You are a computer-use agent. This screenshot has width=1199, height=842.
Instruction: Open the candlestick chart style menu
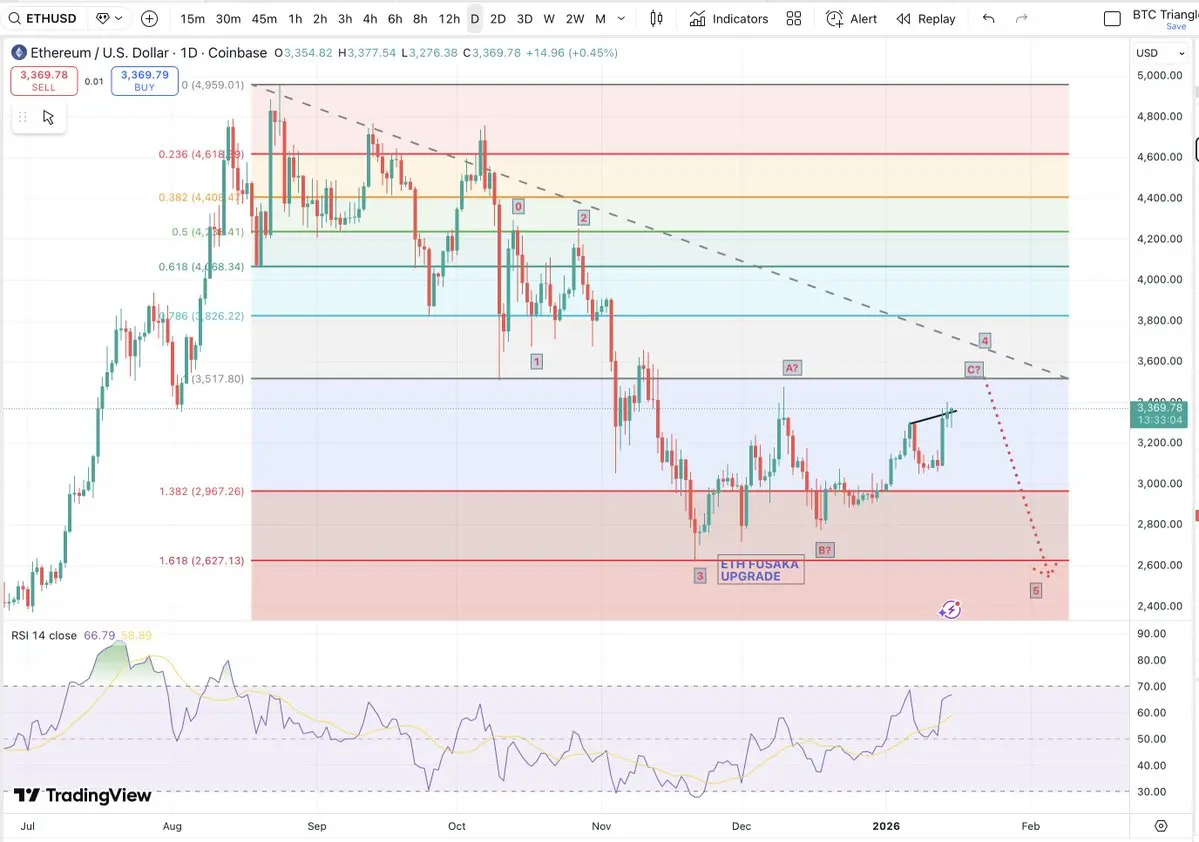tap(656, 18)
